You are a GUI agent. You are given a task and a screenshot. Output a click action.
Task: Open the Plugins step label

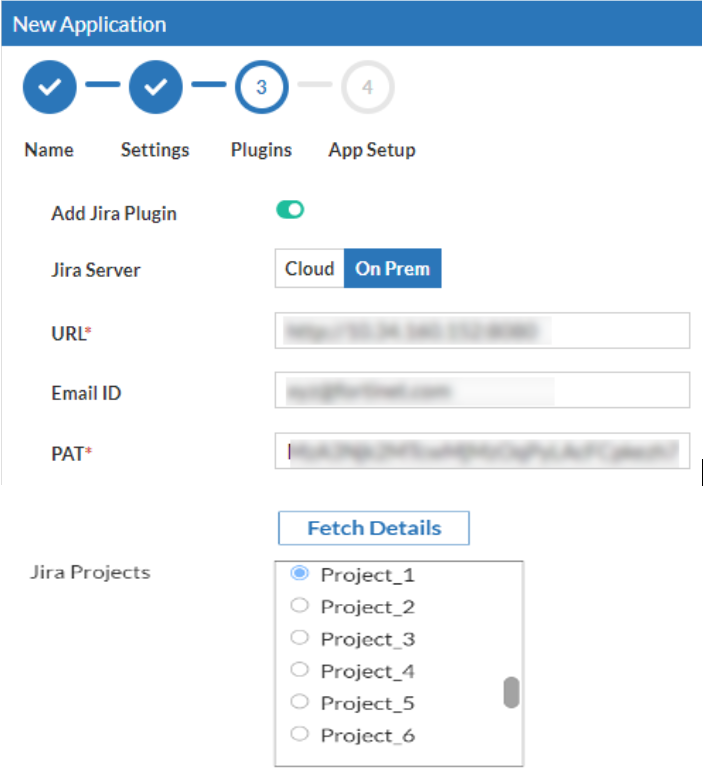(x=262, y=150)
